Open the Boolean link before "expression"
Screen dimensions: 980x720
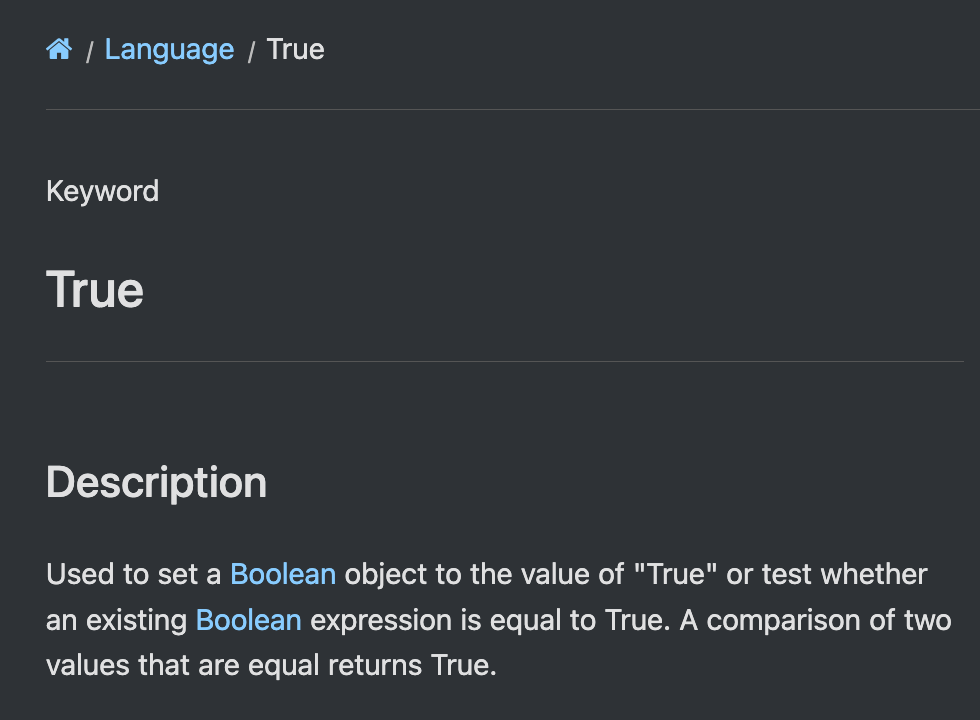coord(248,620)
